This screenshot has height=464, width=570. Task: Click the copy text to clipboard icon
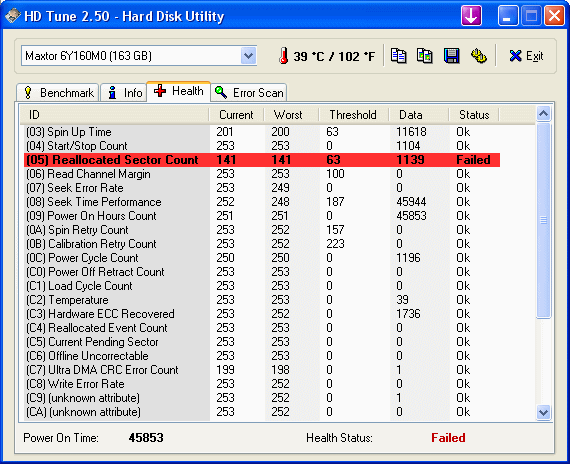398,56
